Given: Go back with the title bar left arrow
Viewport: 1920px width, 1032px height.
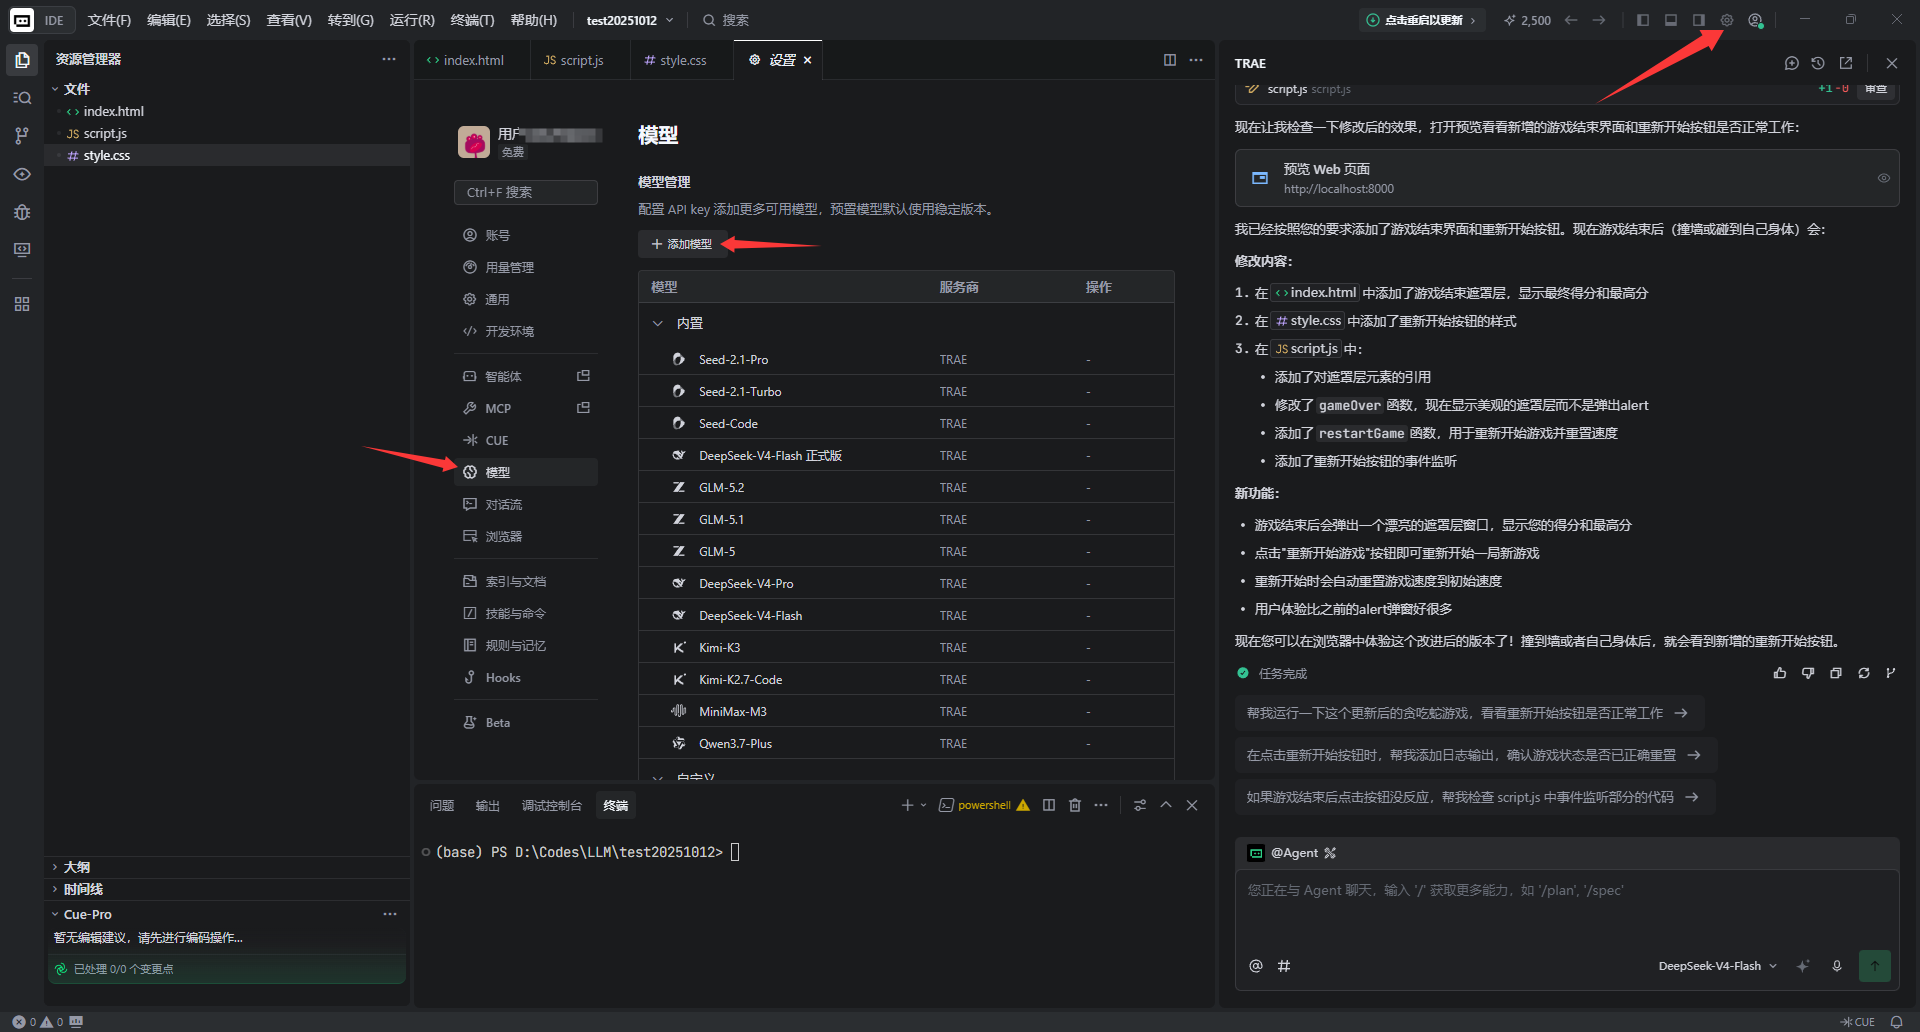Looking at the screenshot, I should click(x=1571, y=20).
